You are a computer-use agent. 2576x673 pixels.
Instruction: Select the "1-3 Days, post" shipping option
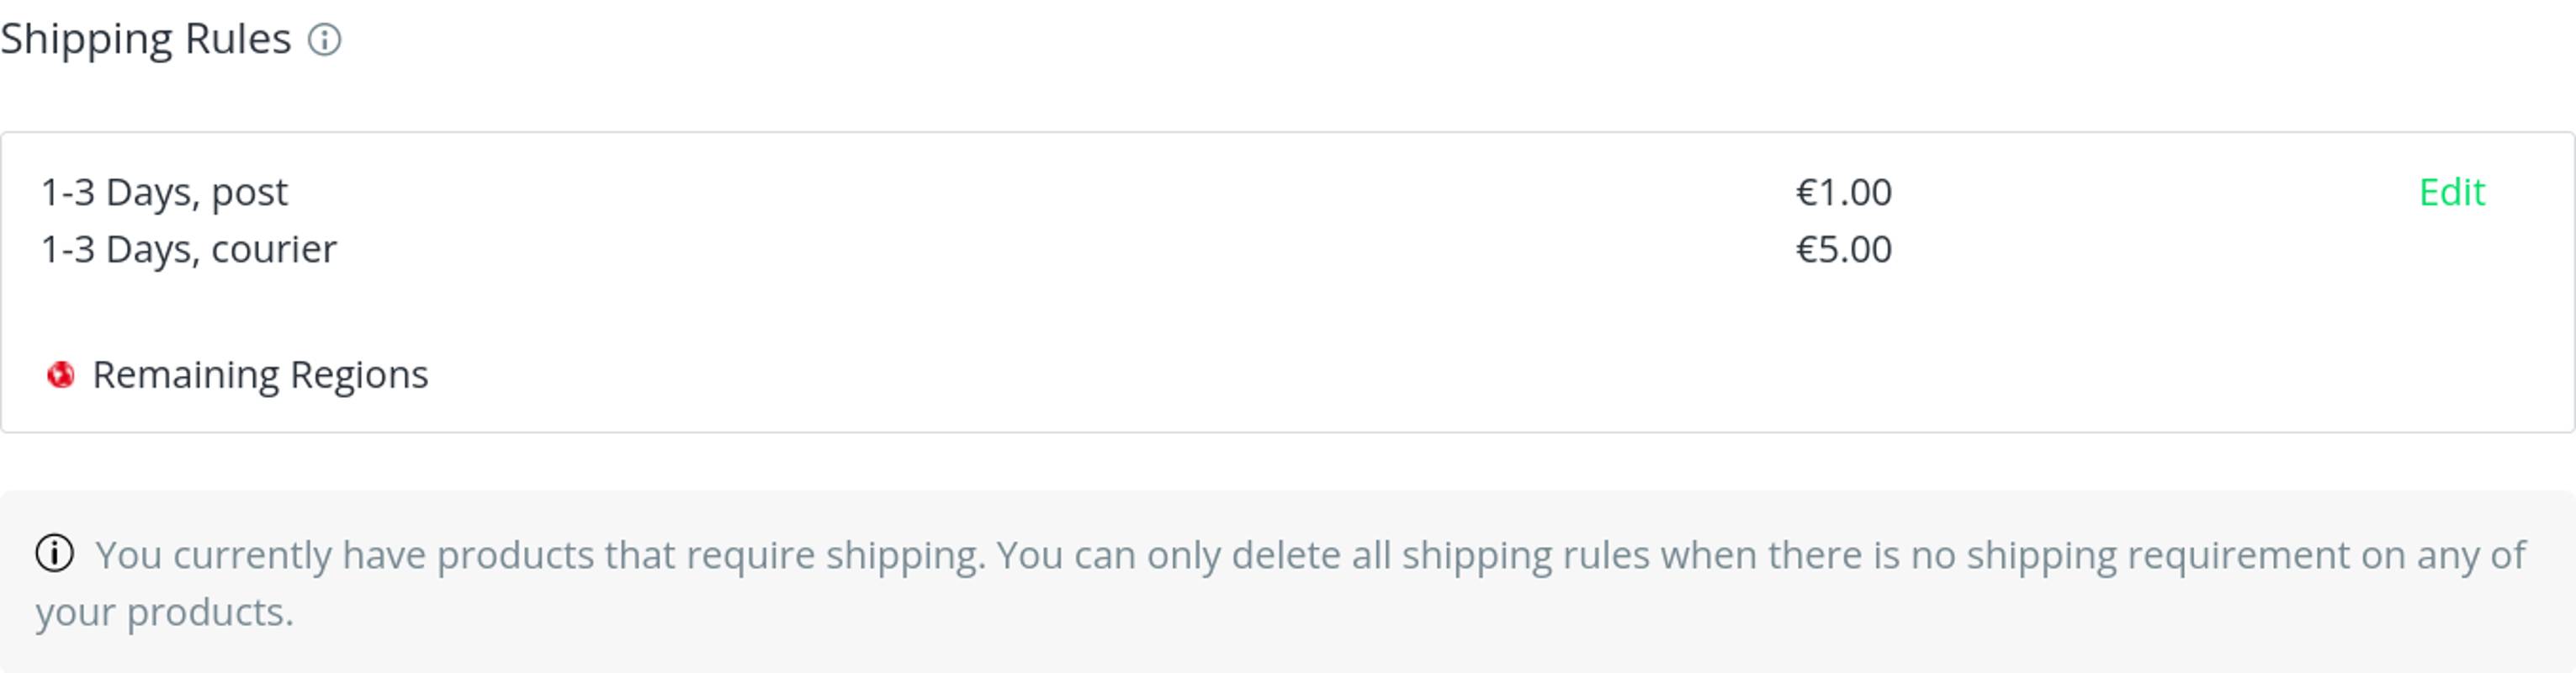(164, 192)
